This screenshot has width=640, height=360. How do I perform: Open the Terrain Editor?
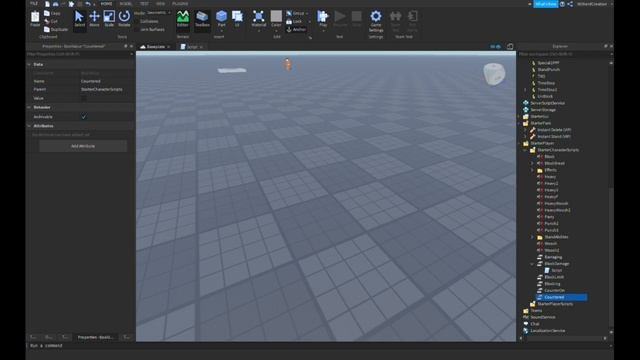182,19
